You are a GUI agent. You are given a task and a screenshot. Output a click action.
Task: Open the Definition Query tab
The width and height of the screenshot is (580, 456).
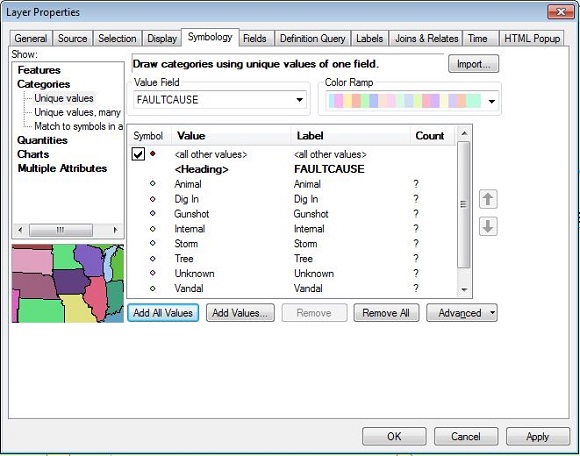pos(312,38)
